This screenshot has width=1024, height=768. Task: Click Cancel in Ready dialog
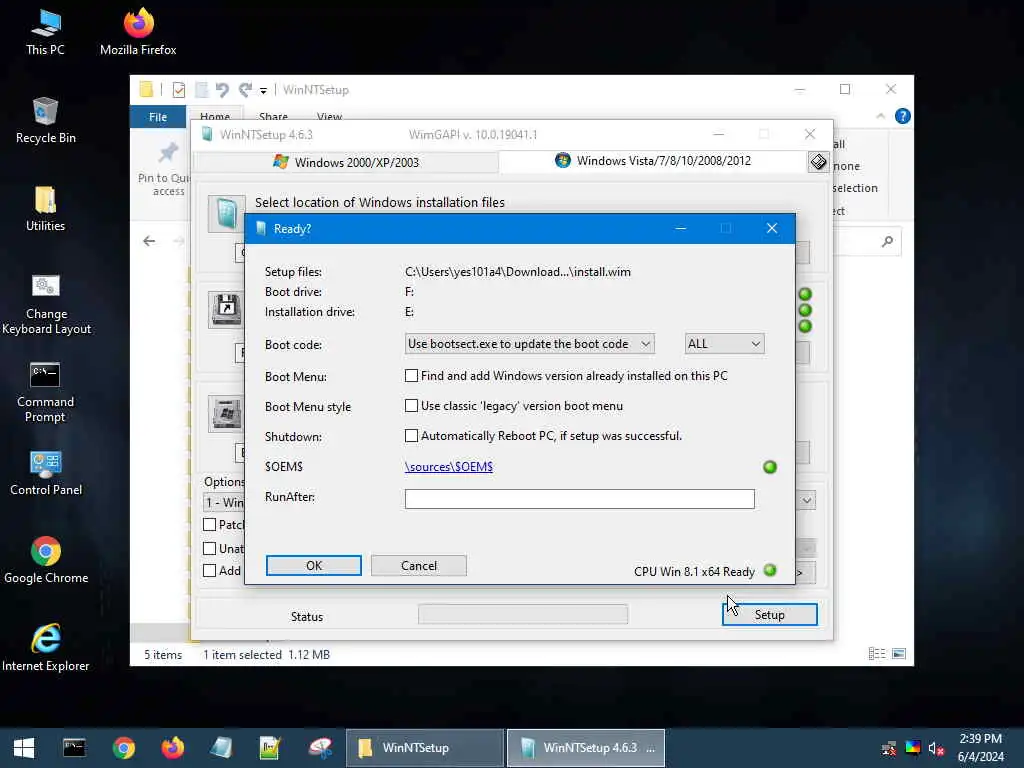(419, 566)
